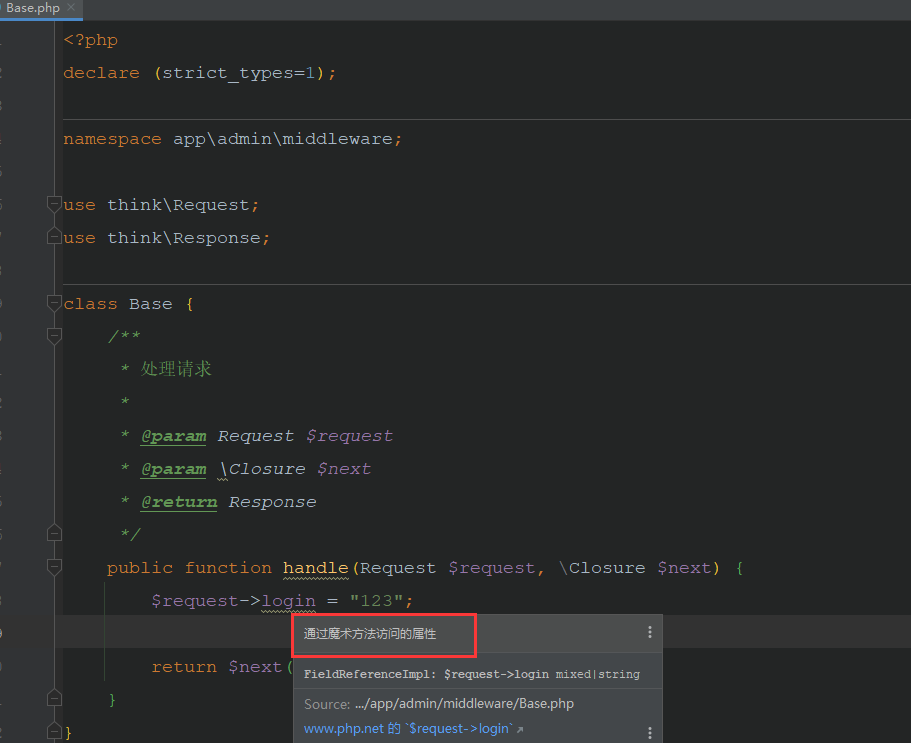Click the external link arrow after $request->login
Viewport: 911px width, 743px height.
[520, 729]
